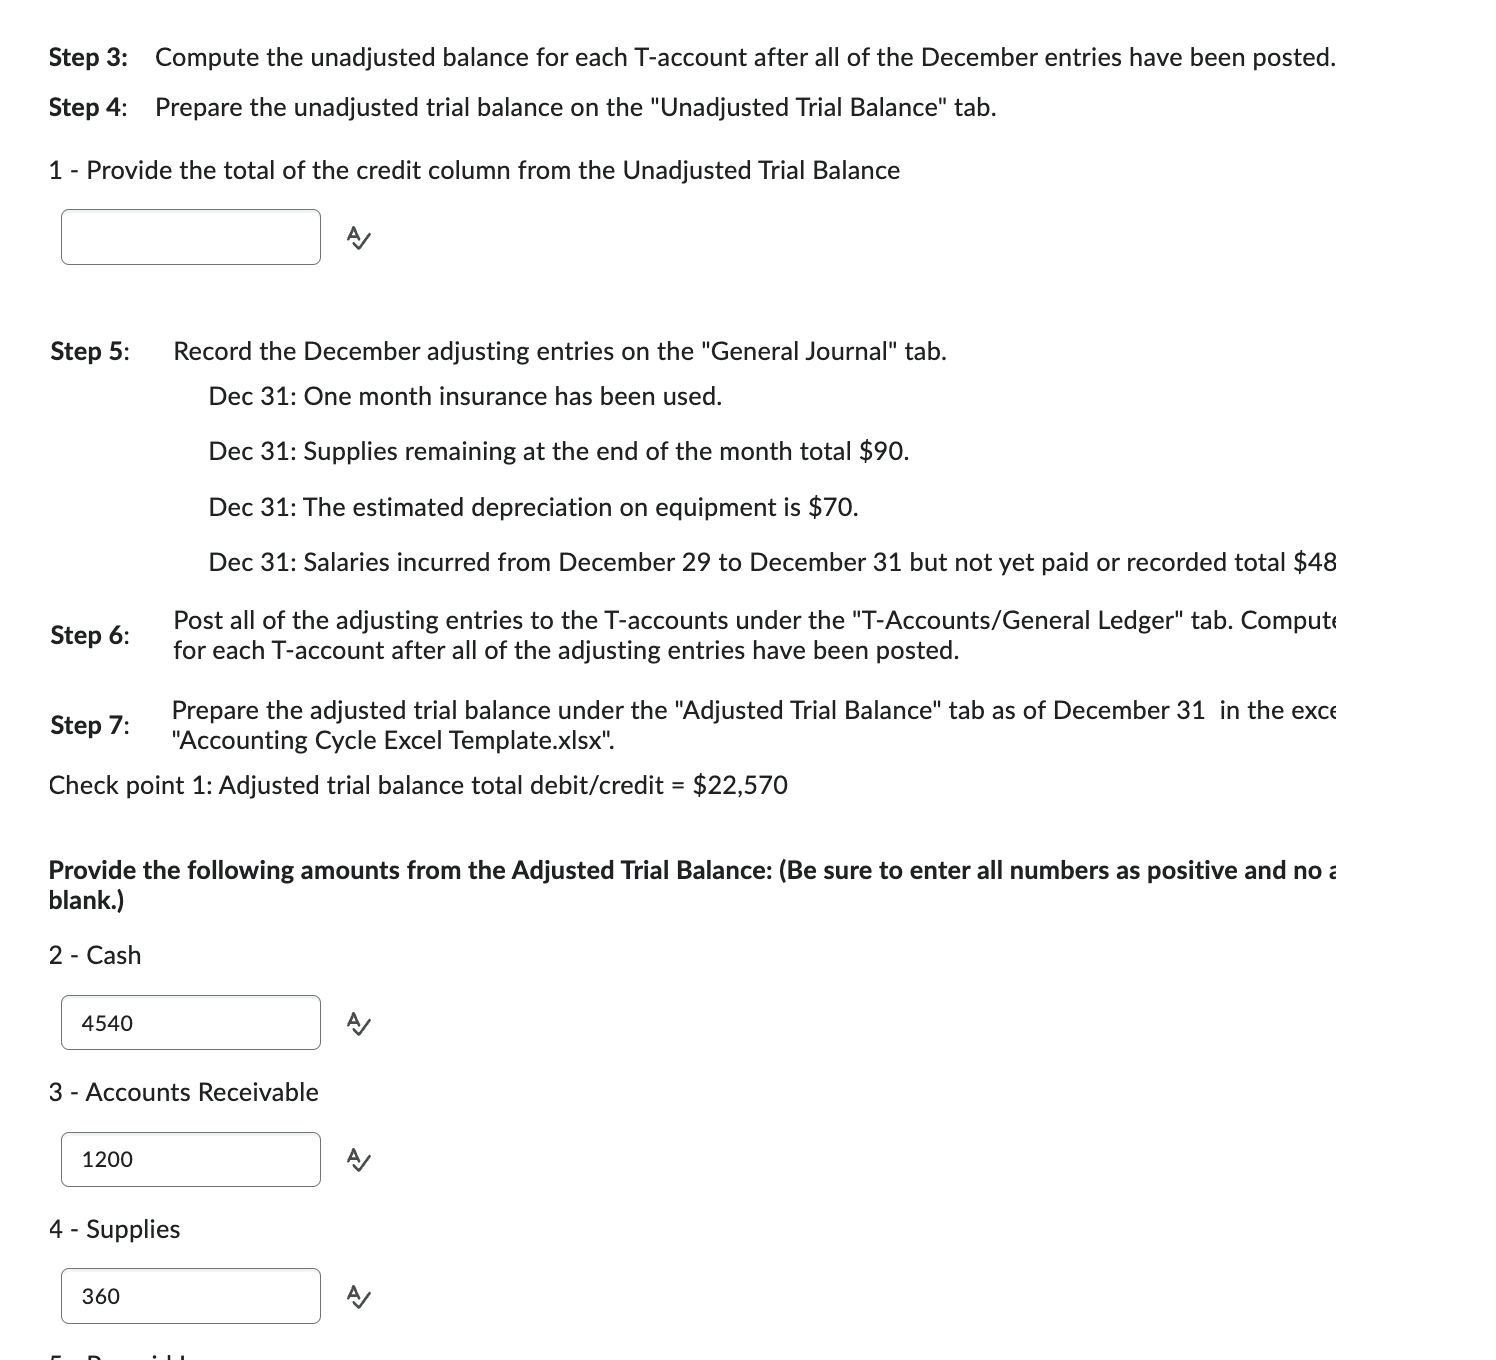Place cursor in the Supplies answer field

[x=190, y=1296]
